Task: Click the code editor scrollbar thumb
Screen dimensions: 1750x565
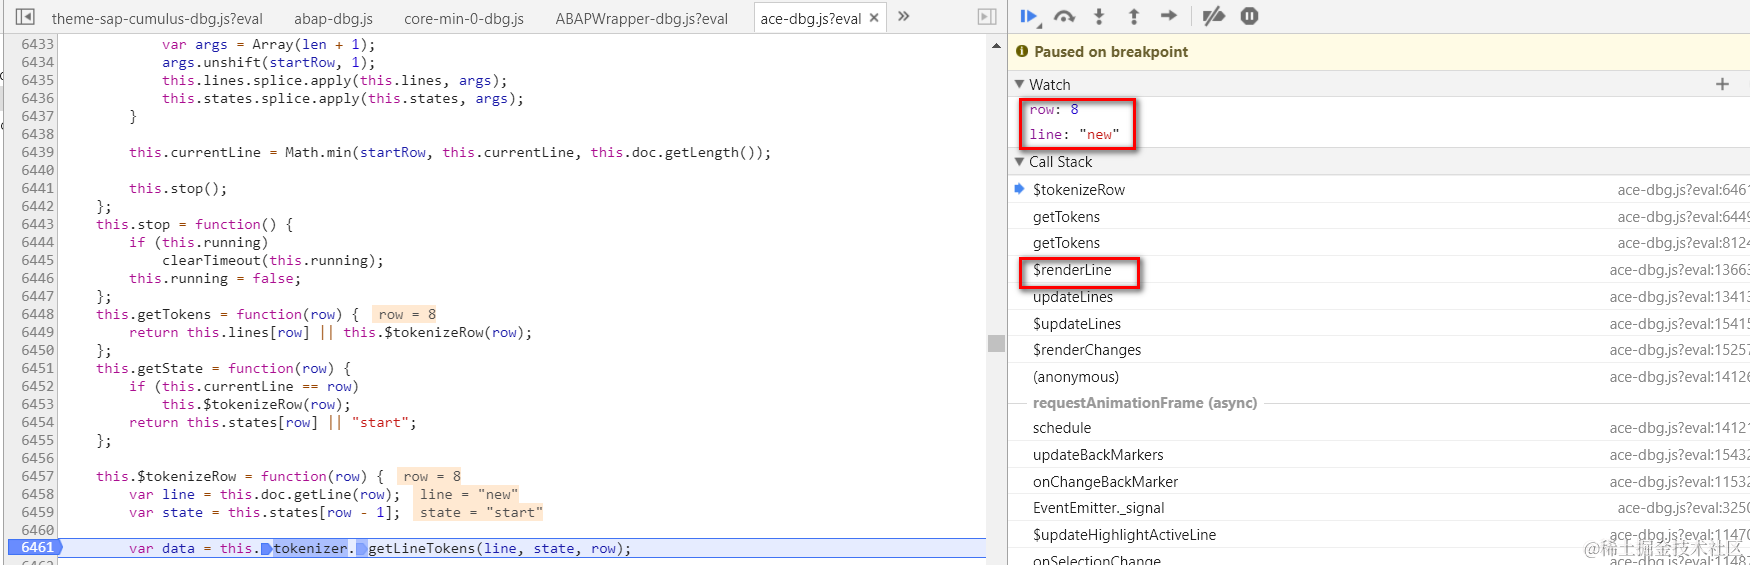Action: click(x=996, y=343)
